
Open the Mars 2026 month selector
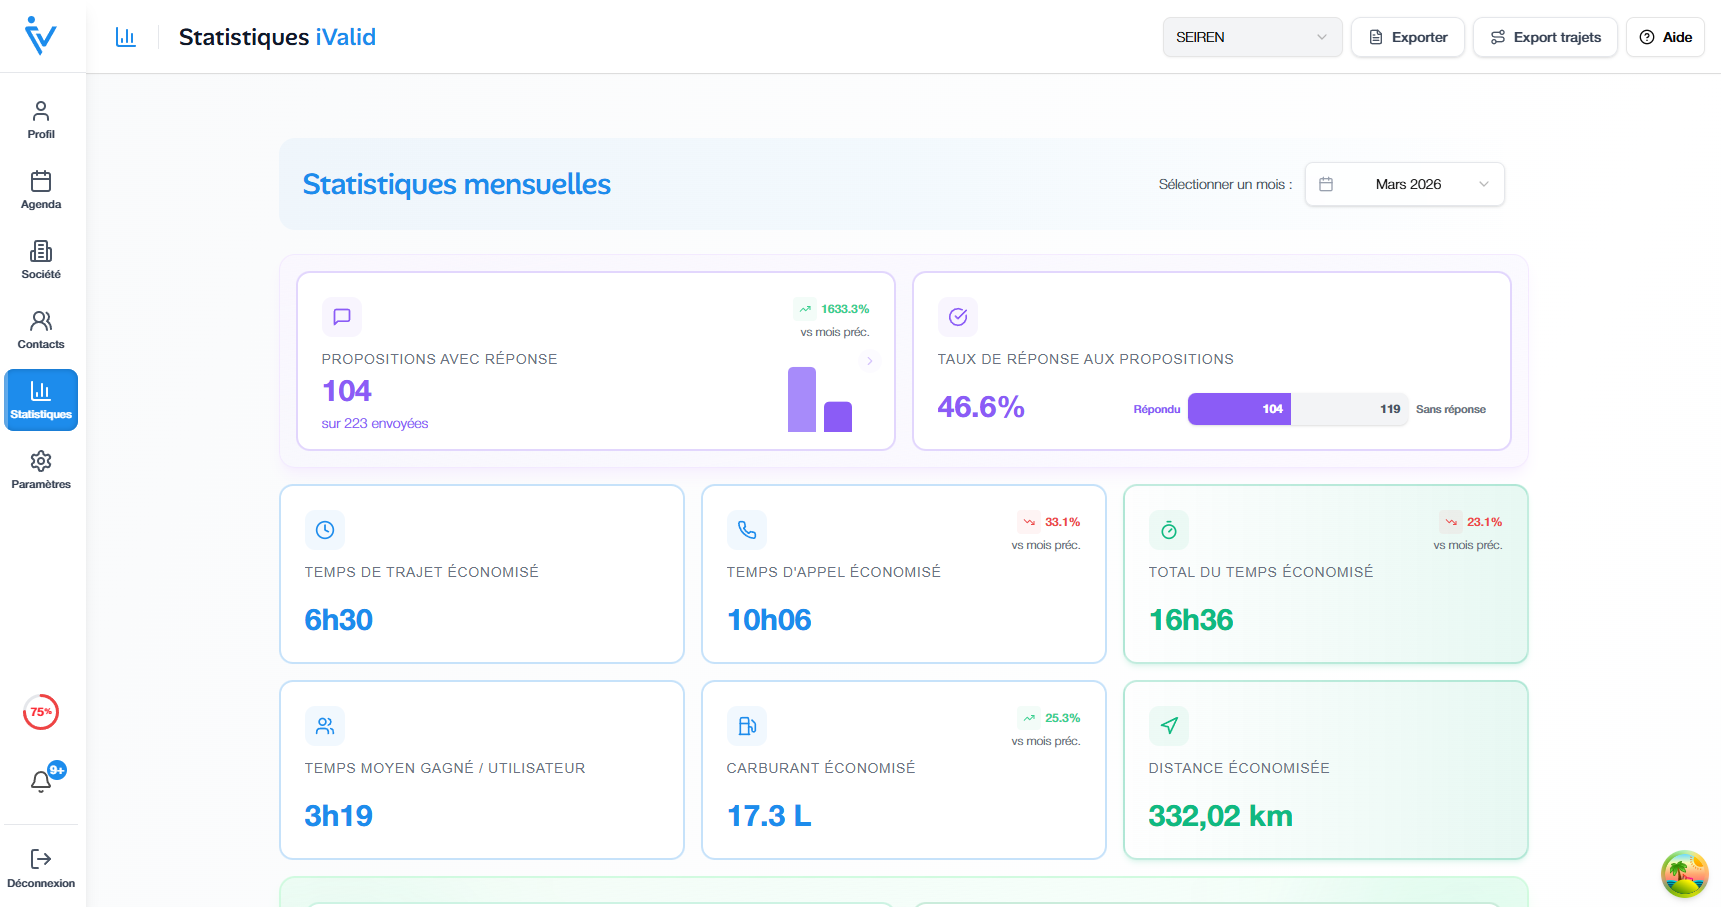click(x=1404, y=184)
